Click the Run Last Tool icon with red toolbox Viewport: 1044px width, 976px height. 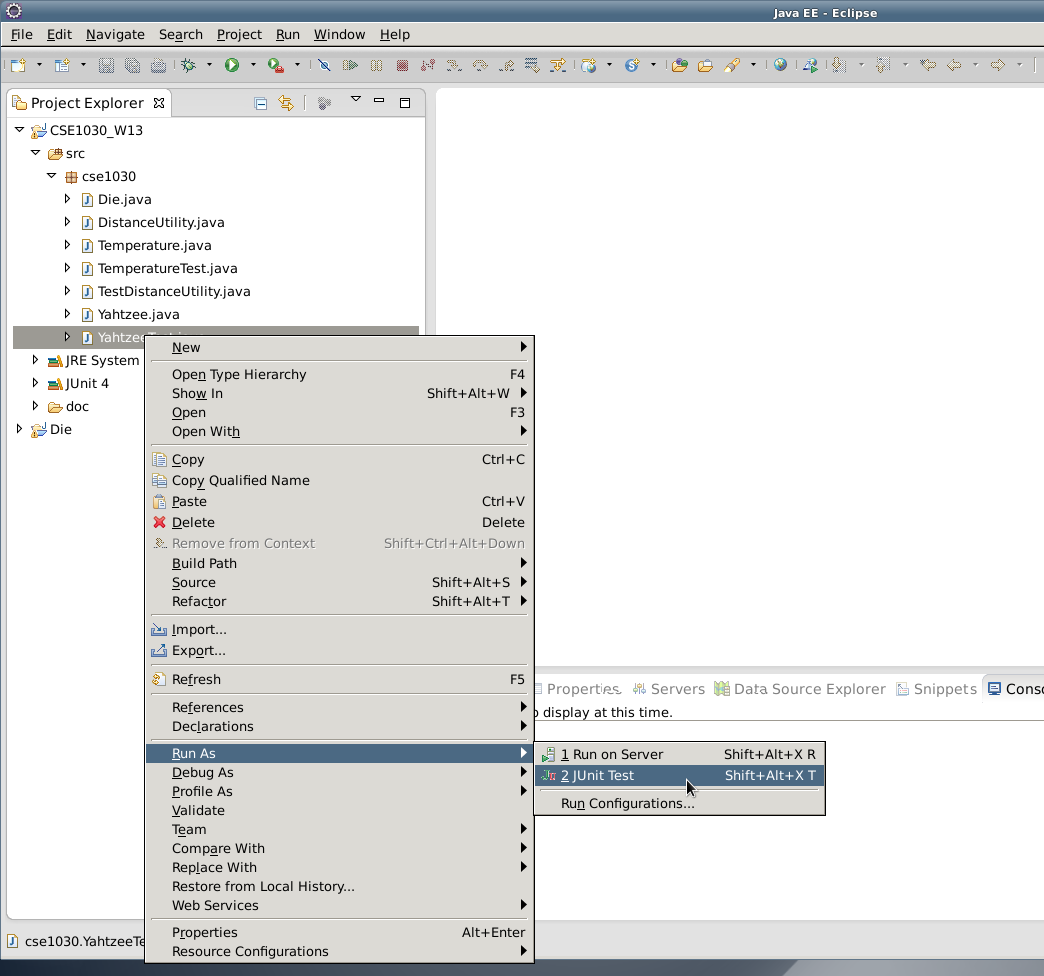coord(276,65)
